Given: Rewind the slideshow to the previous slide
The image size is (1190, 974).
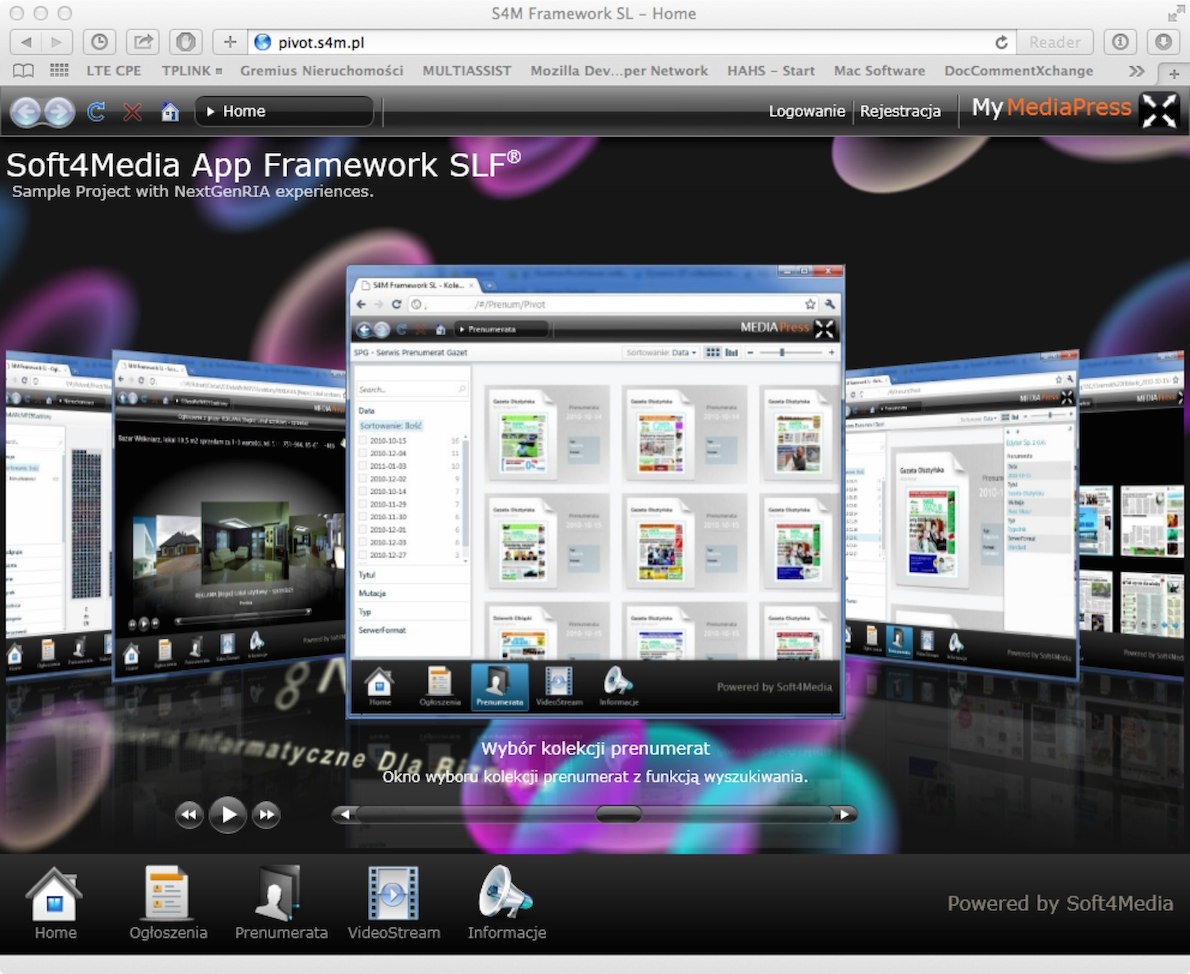Looking at the screenshot, I should coord(189,815).
